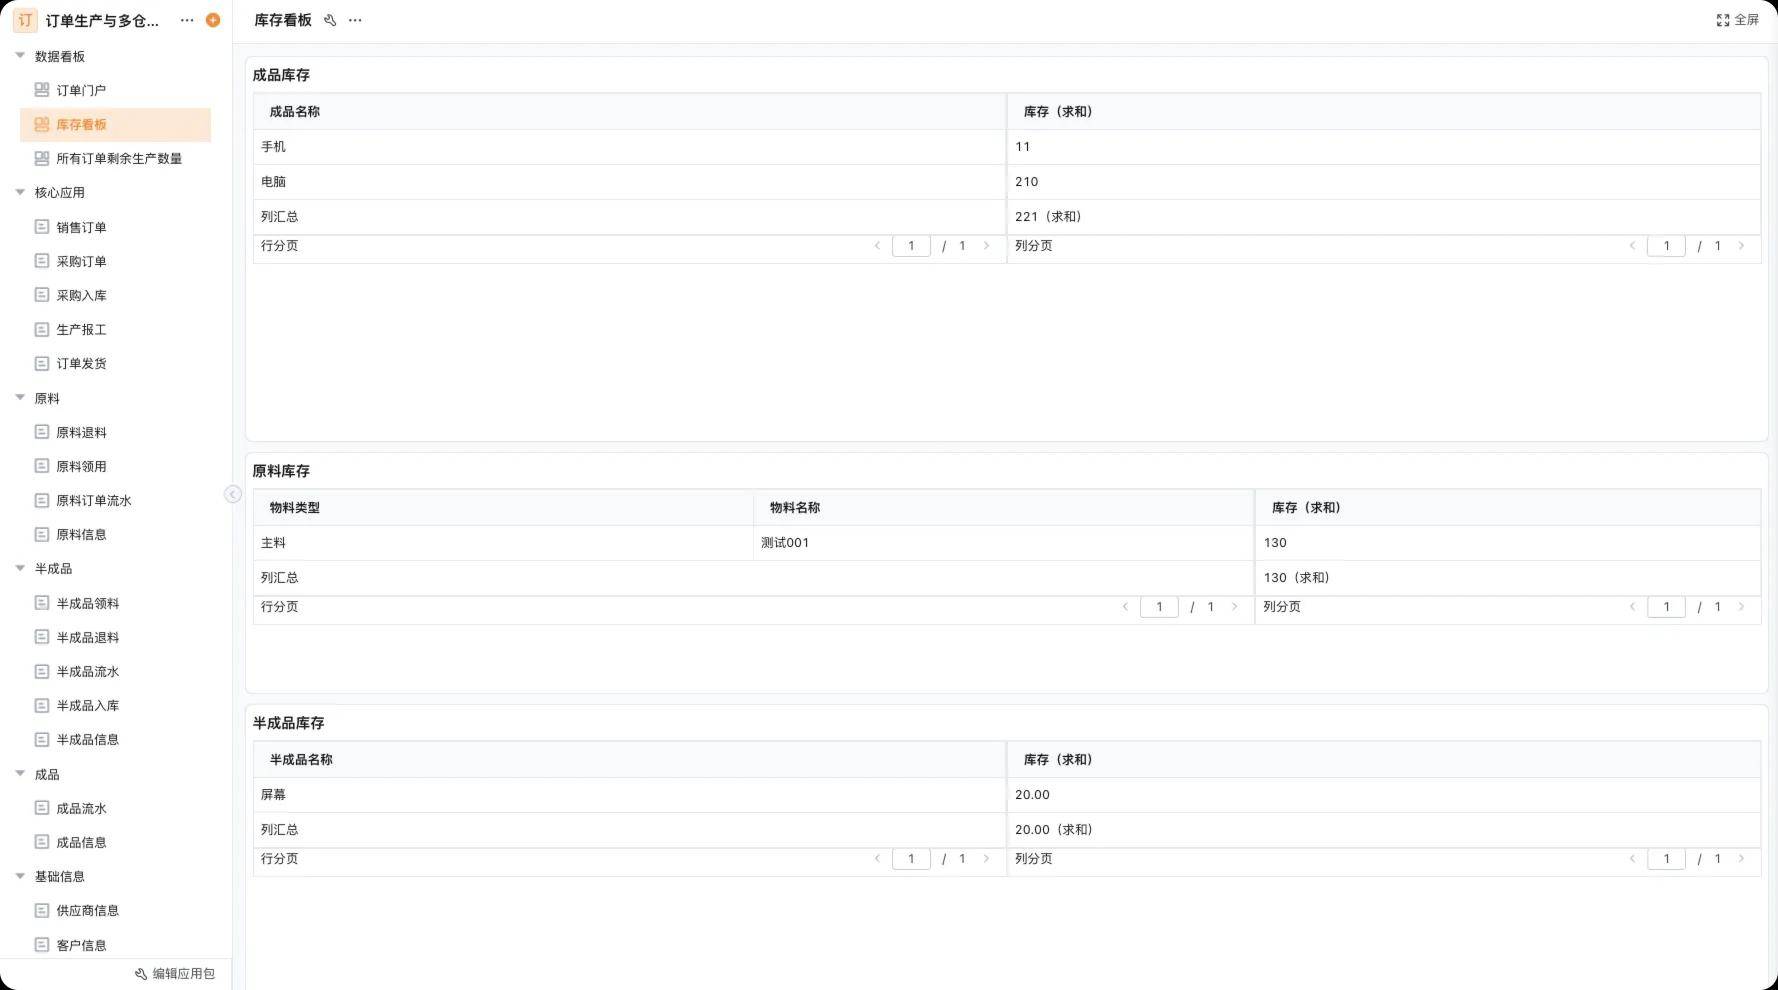The image size is (1778, 990).
Task: Enter fullscreen with the 全屏 button
Action: [x=1737, y=20]
